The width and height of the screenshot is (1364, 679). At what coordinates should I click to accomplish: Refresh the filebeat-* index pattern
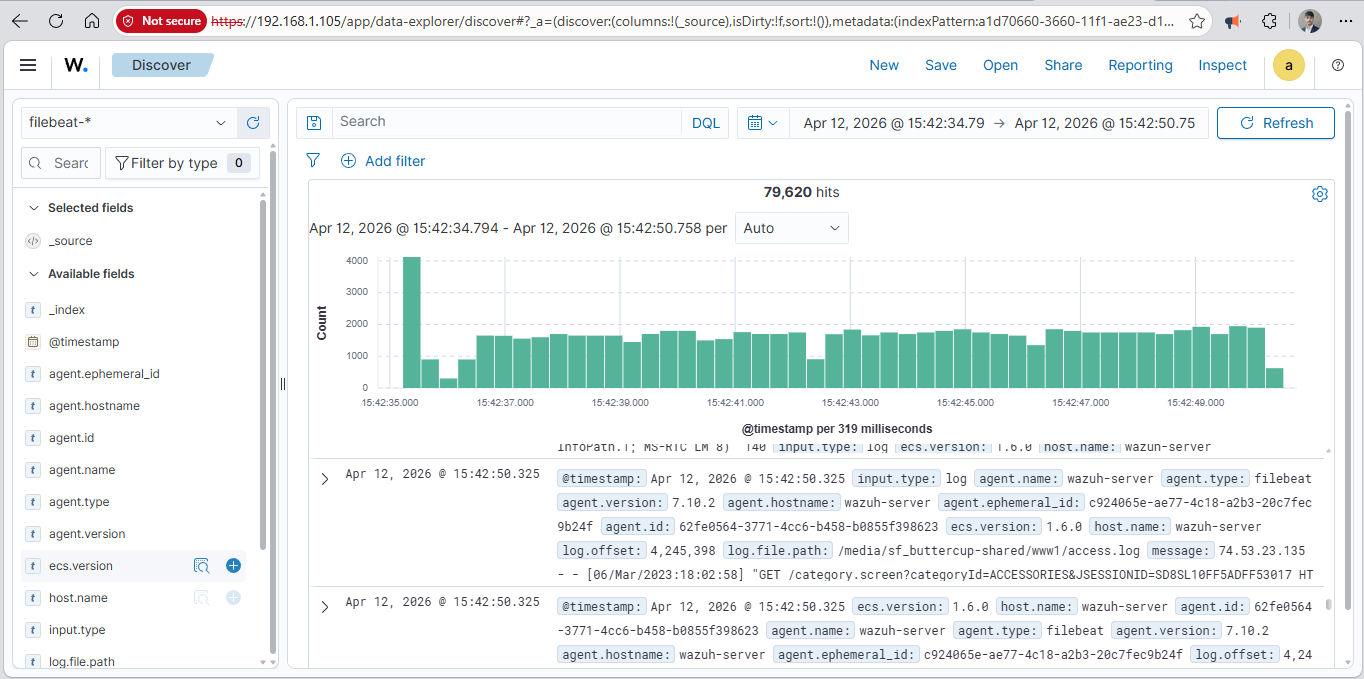click(x=253, y=121)
